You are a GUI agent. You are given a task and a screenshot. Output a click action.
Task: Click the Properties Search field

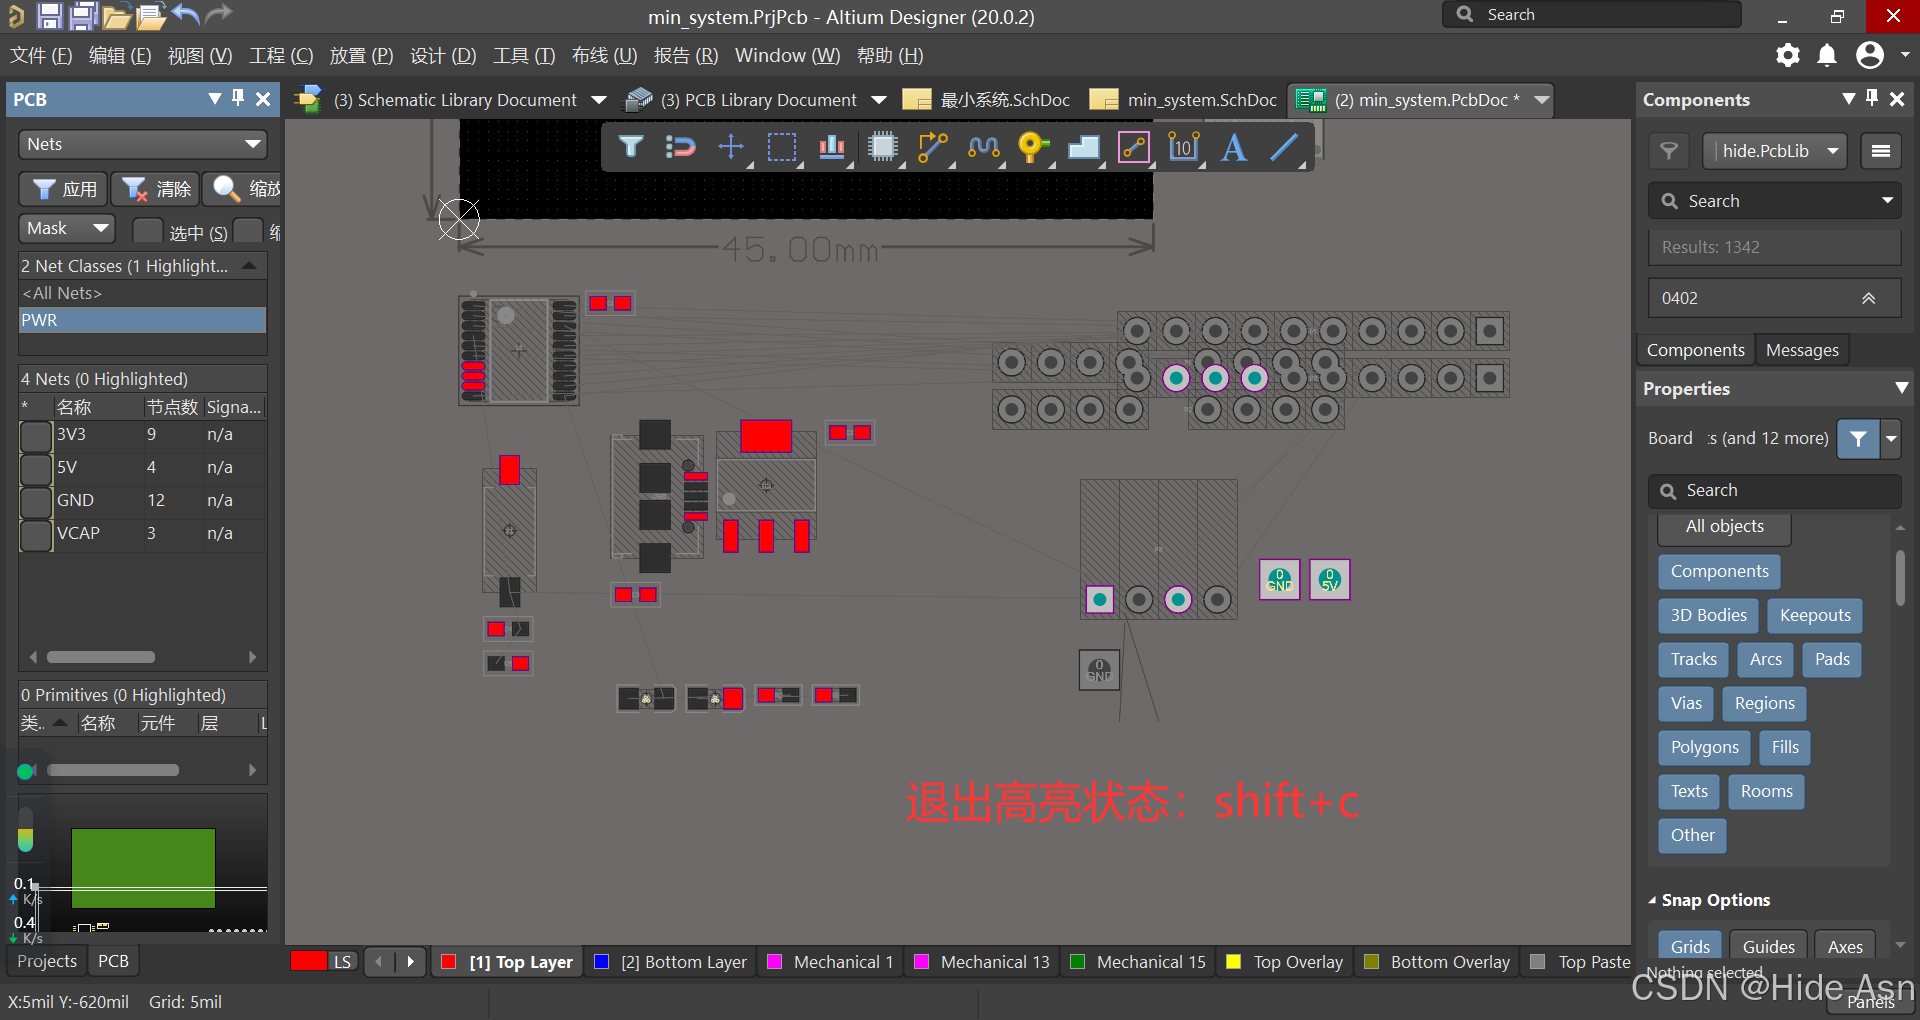(1775, 491)
